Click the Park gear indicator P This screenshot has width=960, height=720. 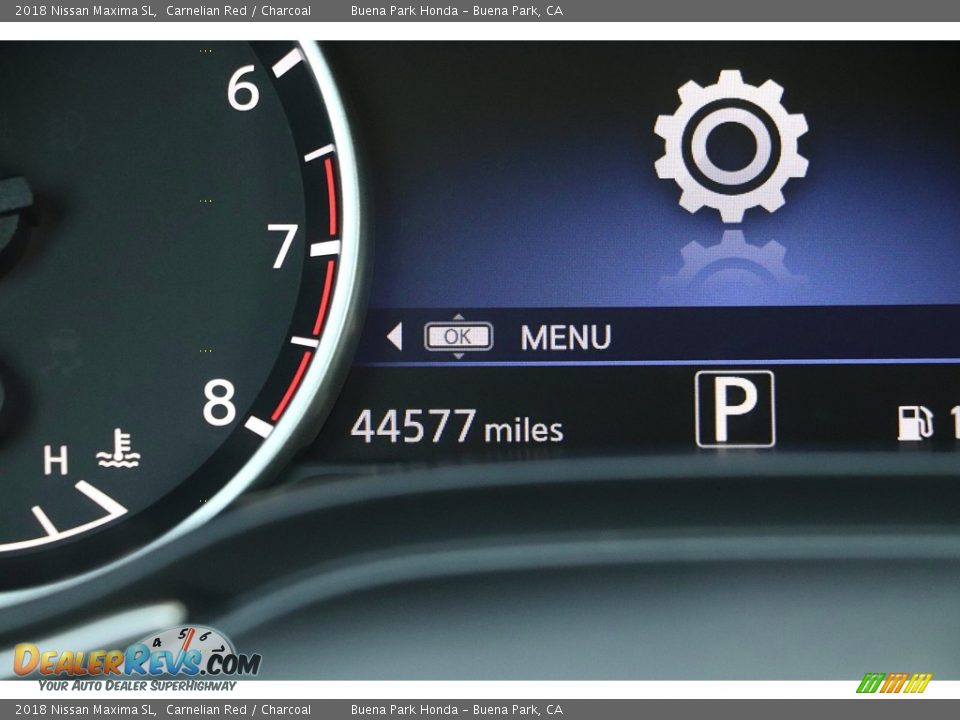735,409
